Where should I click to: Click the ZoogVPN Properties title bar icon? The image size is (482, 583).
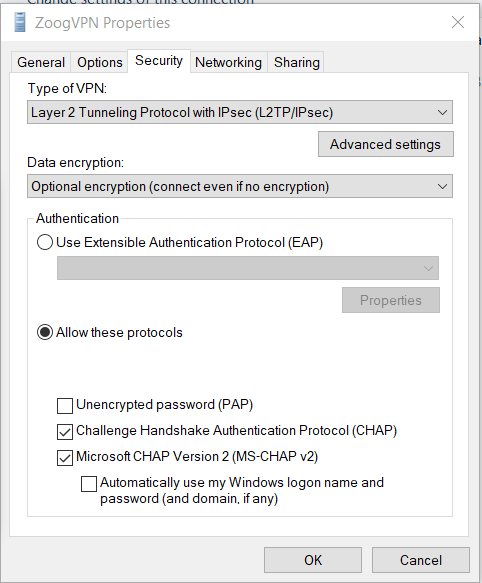(x=20, y=22)
